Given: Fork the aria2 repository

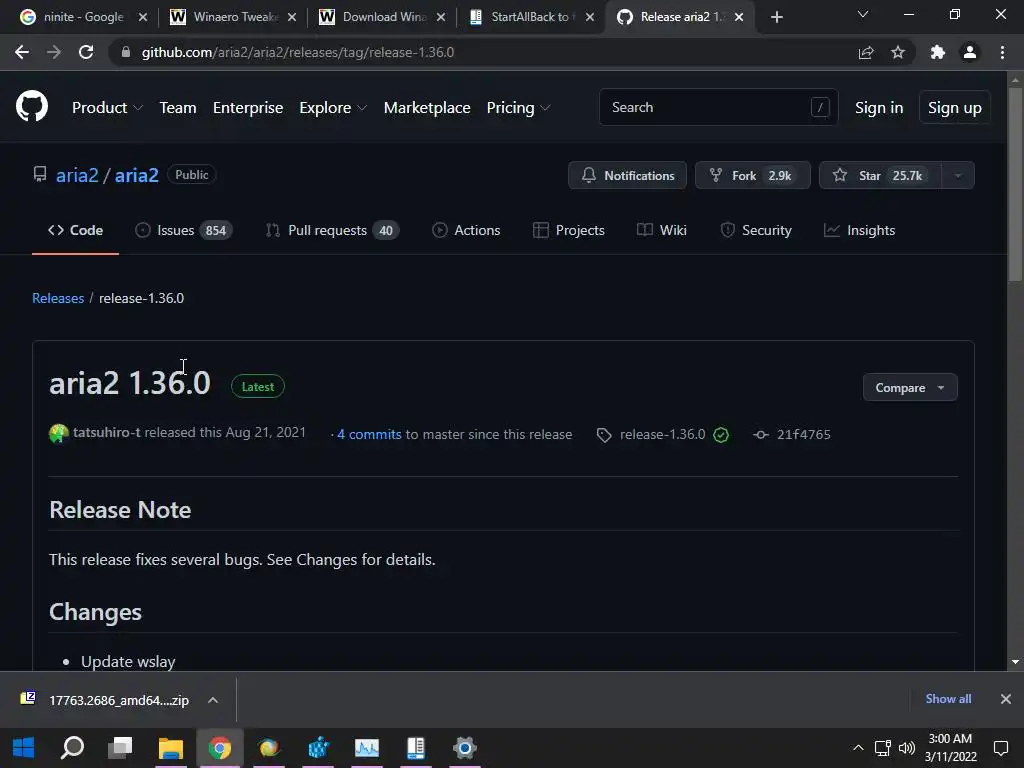Looking at the screenshot, I should tap(752, 175).
